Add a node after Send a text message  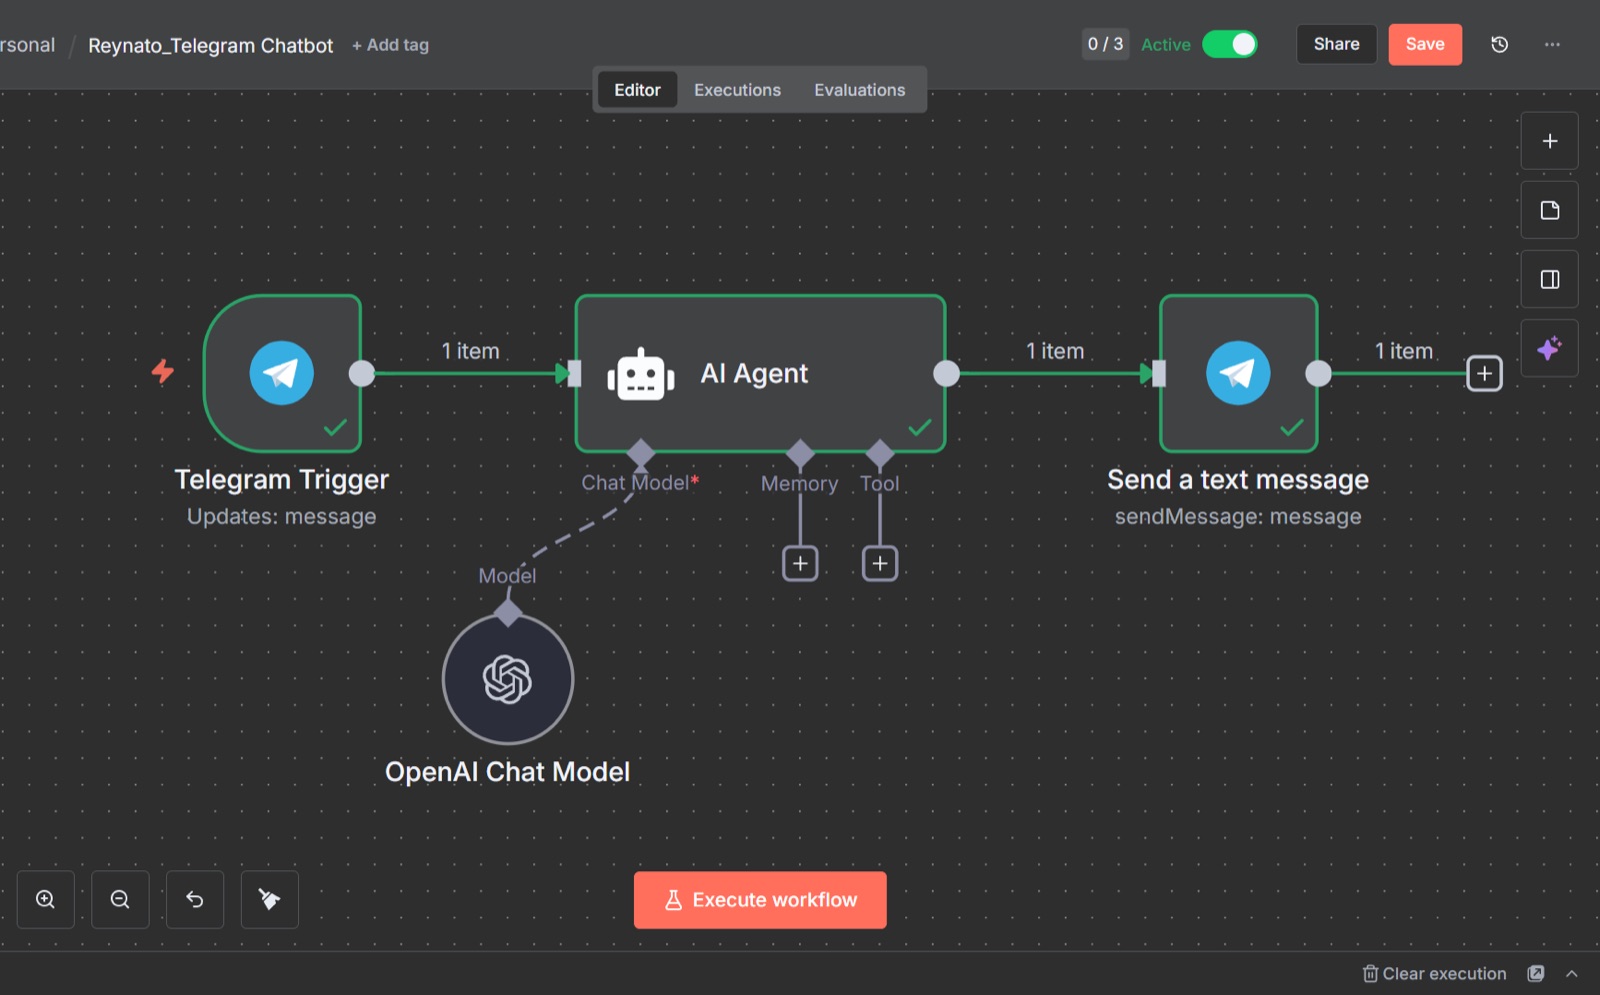click(x=1485, y=374)
